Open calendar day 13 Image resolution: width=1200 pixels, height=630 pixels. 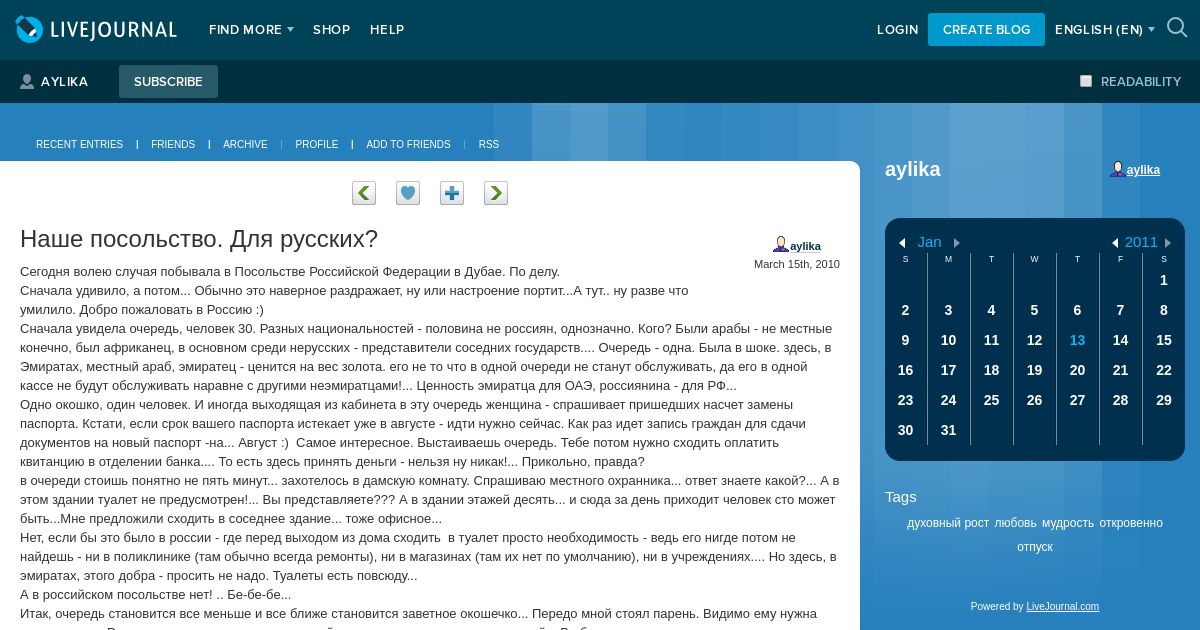pyautogui.click(x=1077, y=340)
